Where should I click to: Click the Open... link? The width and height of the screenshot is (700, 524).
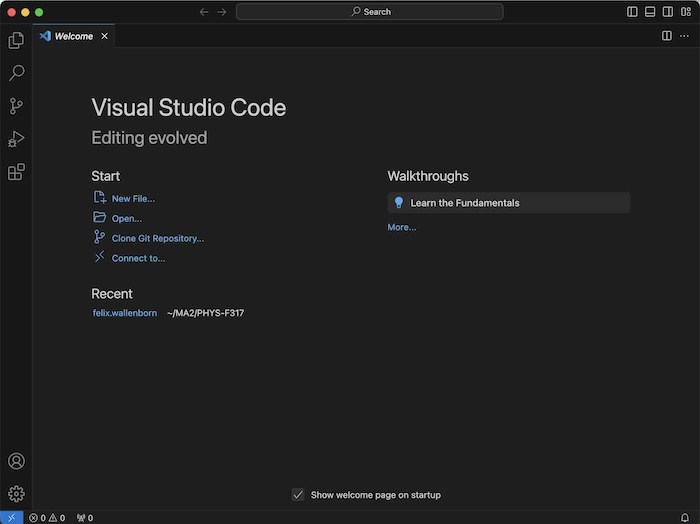click(127, 219)
